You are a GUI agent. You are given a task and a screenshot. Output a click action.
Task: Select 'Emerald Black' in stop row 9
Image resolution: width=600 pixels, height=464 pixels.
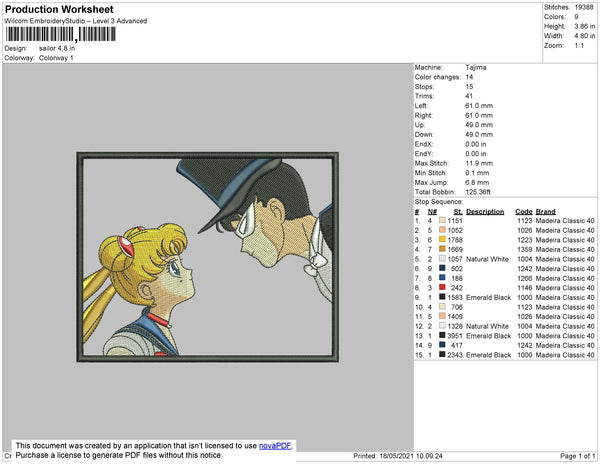[x=488, y=297]
